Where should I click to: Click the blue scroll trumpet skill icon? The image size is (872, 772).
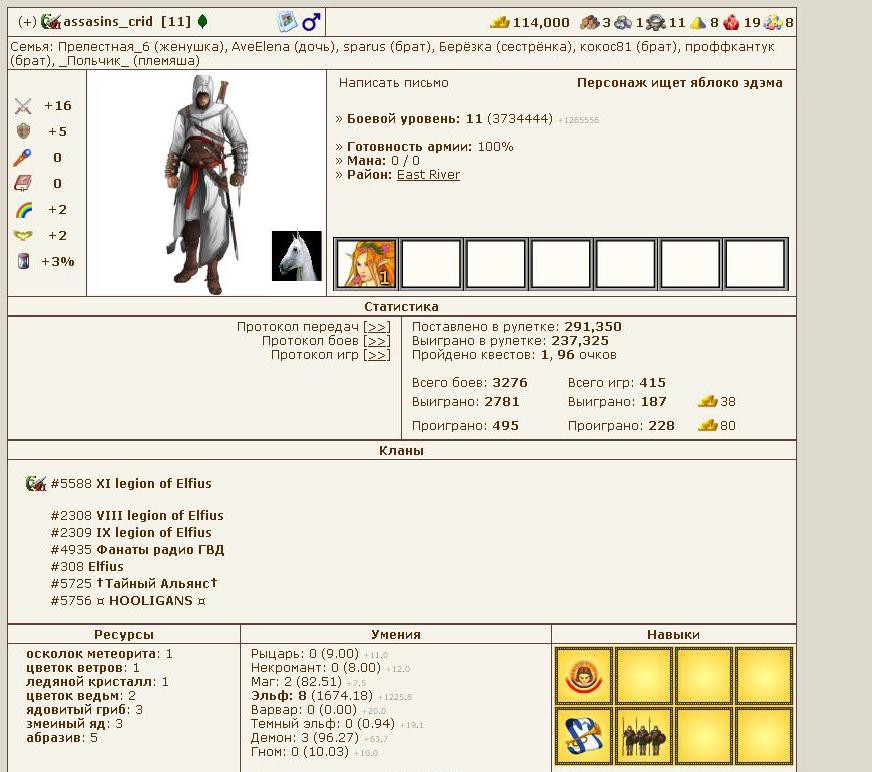583,736
